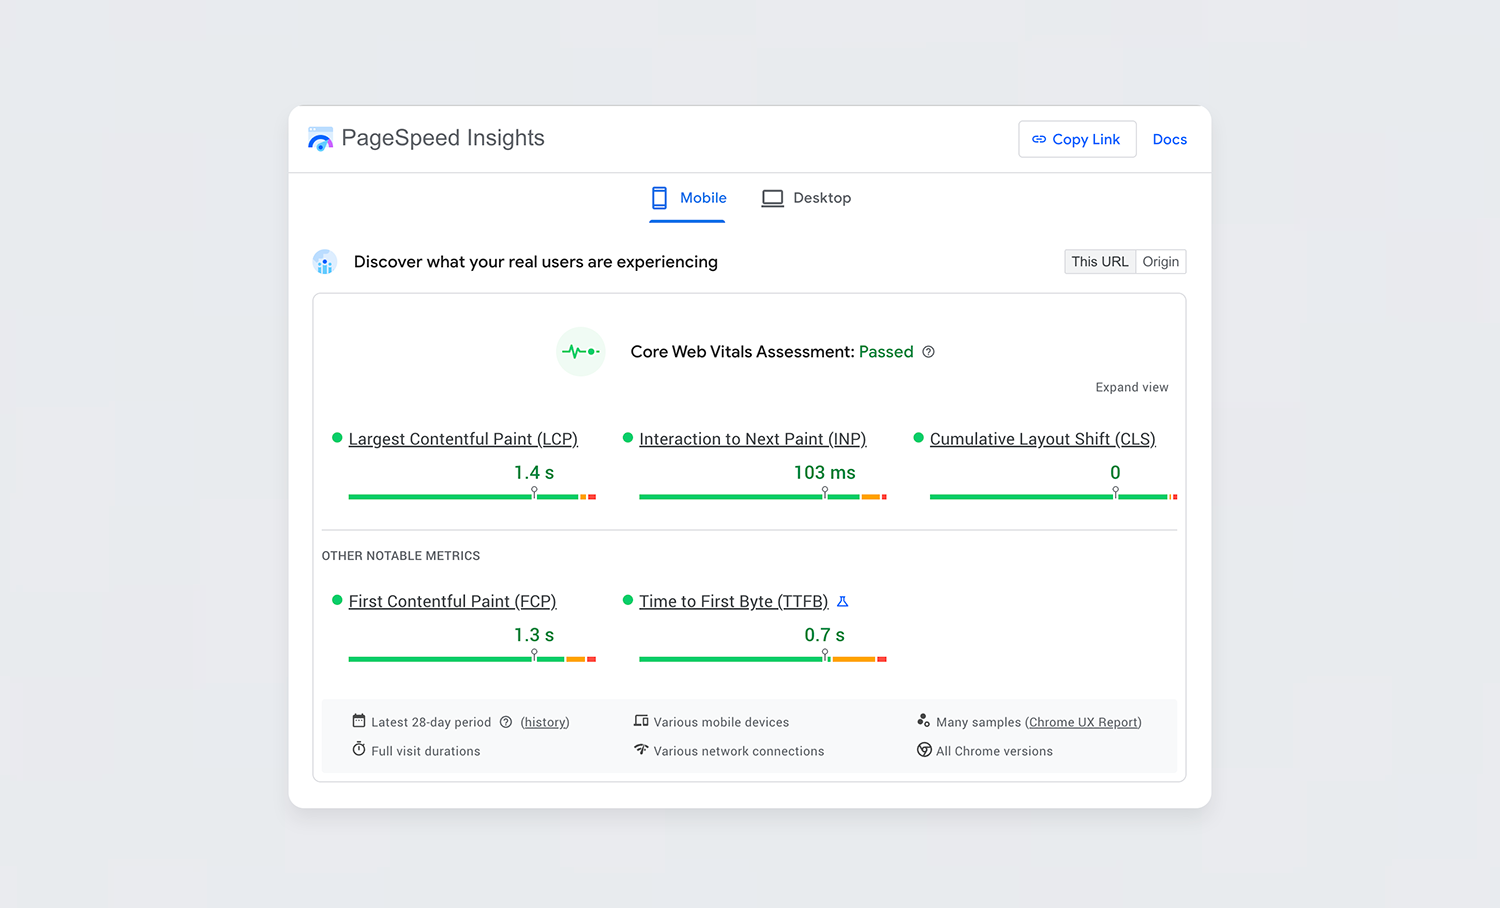
Task: Click the INP value 103 ms
Action: [825, 472]
